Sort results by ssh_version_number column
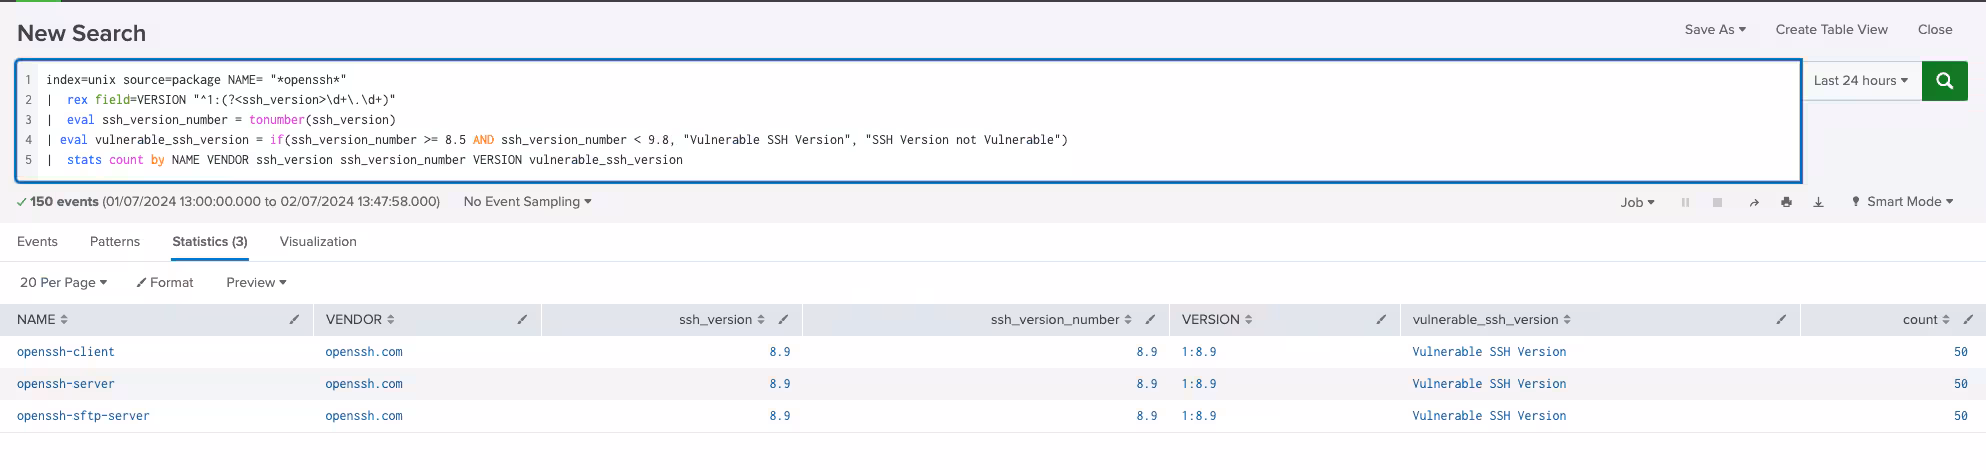This screenshot has width=1986, height=470. [x=1060, y=320]
